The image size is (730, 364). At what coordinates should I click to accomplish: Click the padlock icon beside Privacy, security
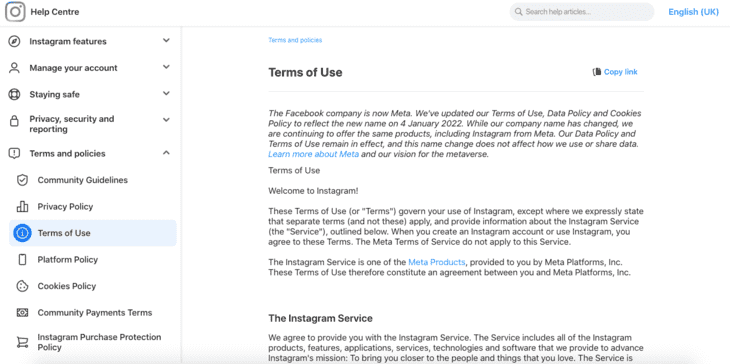click(x=14, y=121)
